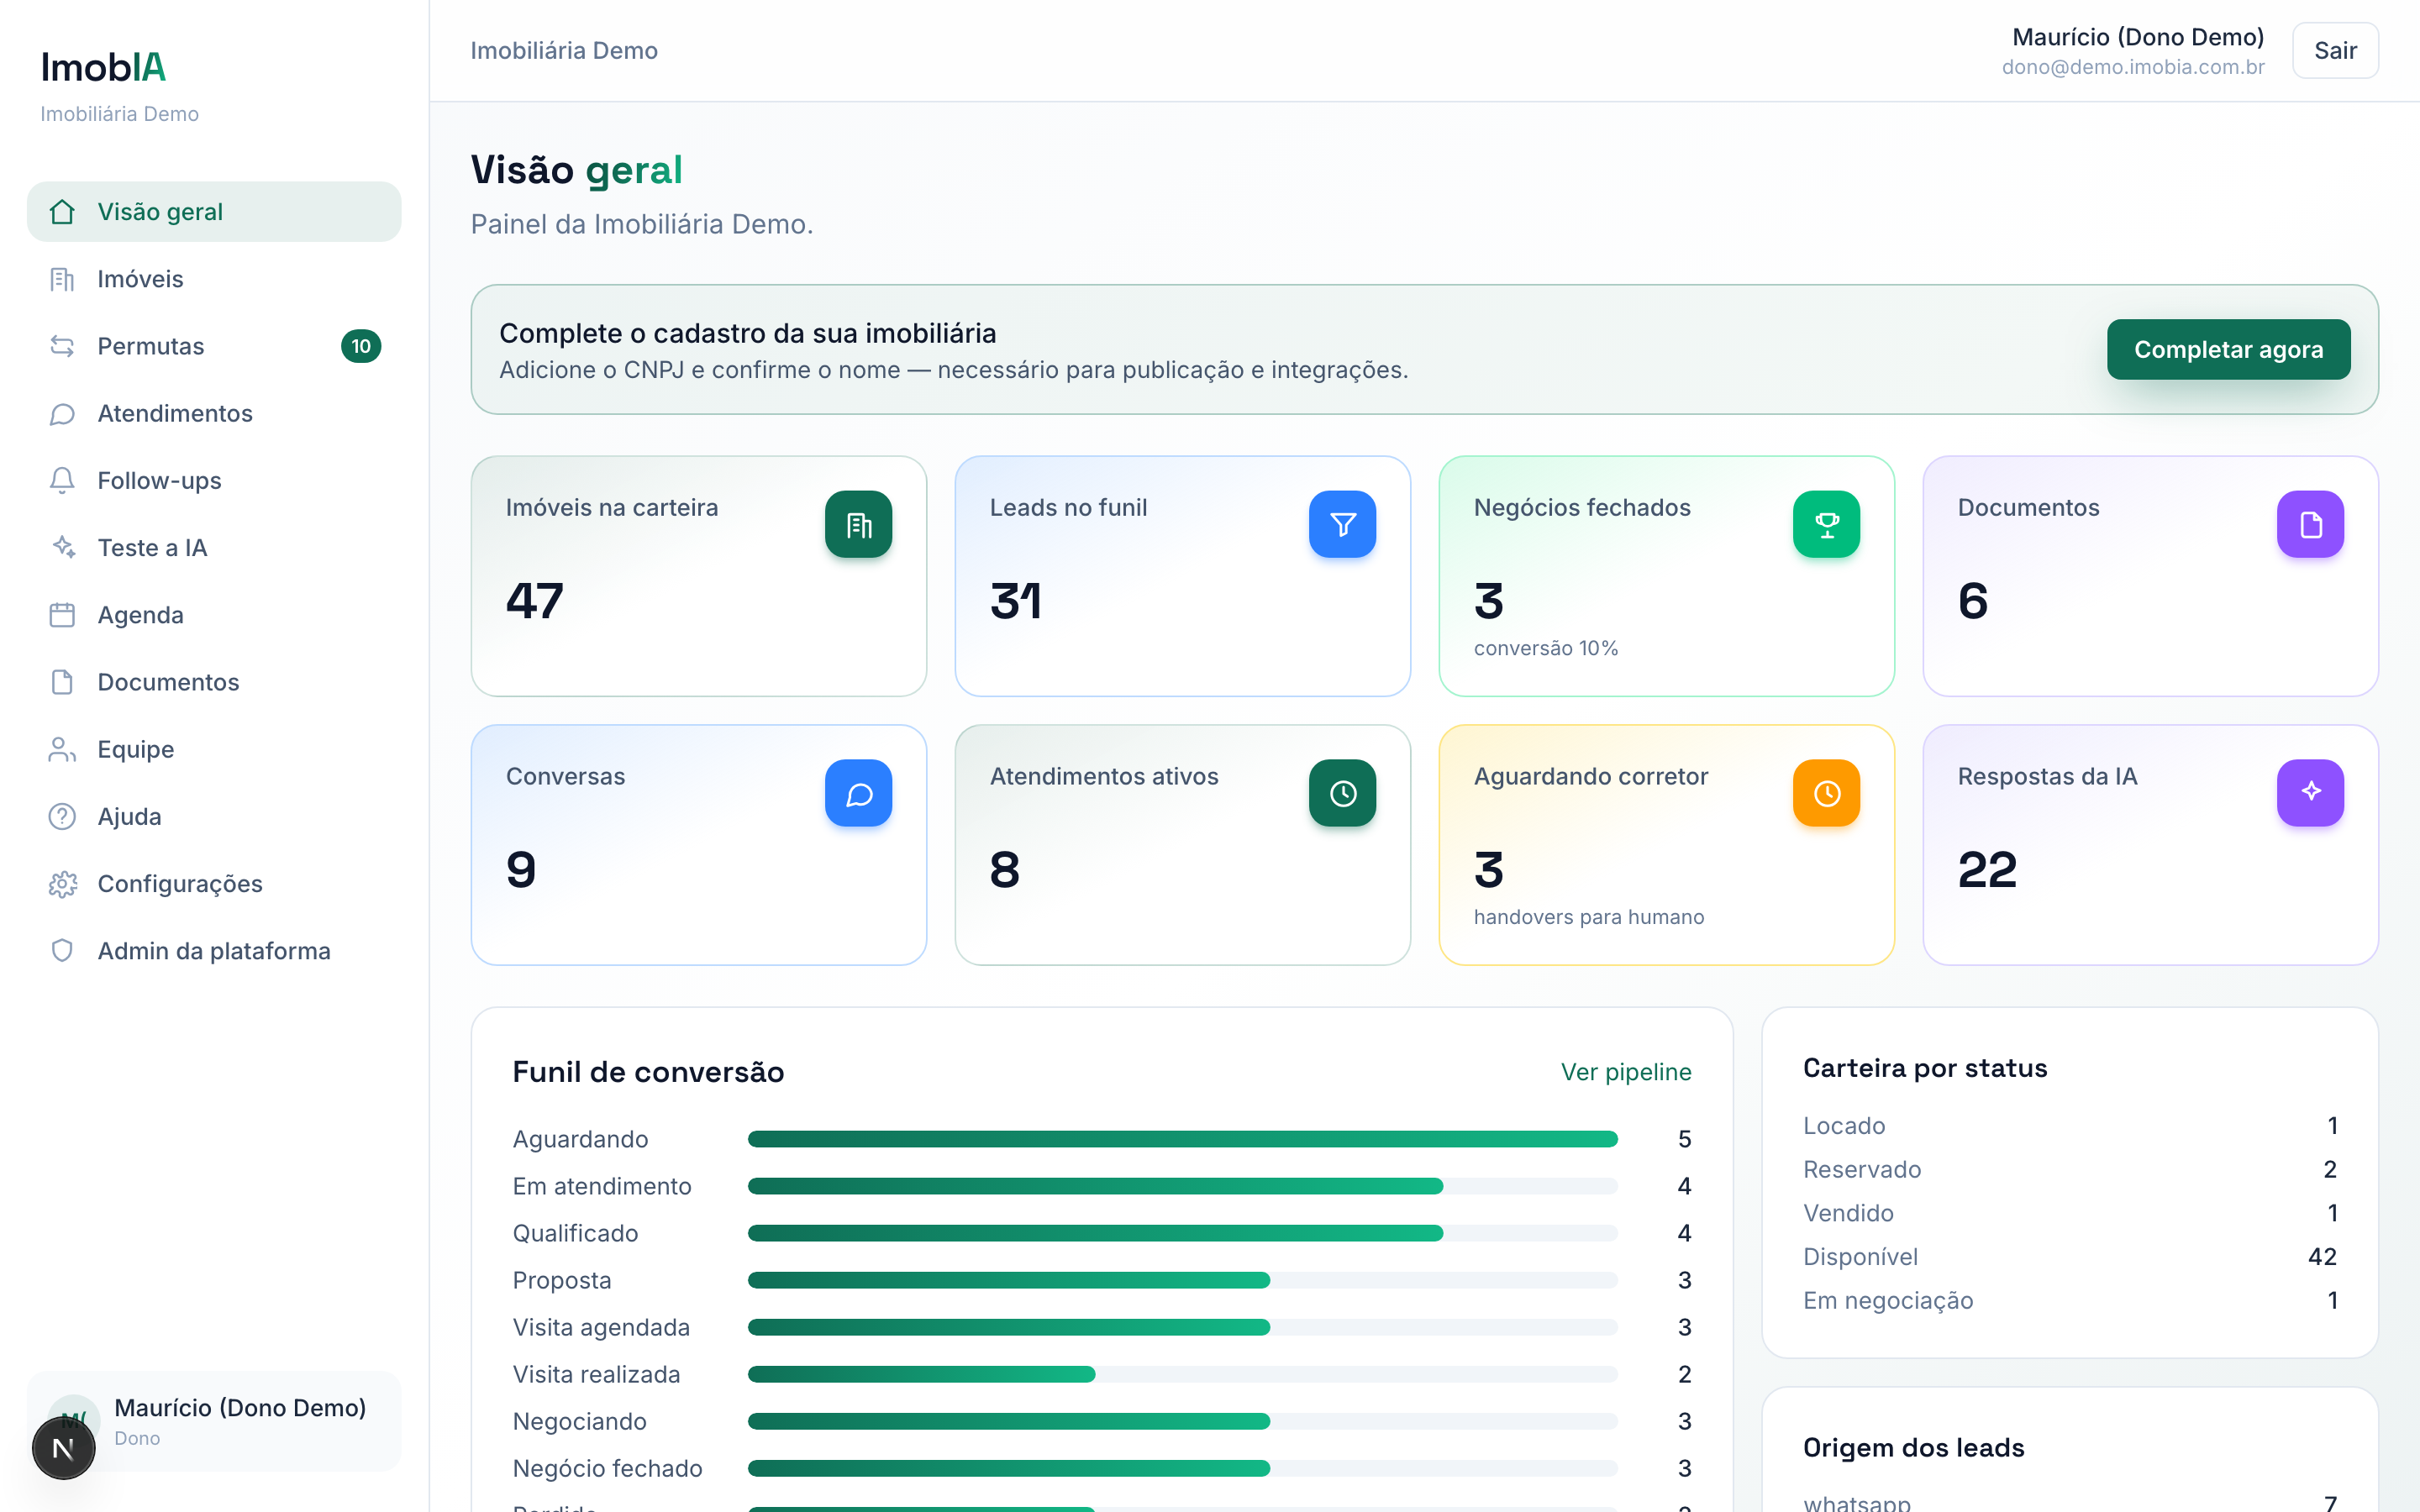The width and height of the screenshot is (2420, 1512).
Task: Go to the Atendimentos page
Action: tap(214, 413)
